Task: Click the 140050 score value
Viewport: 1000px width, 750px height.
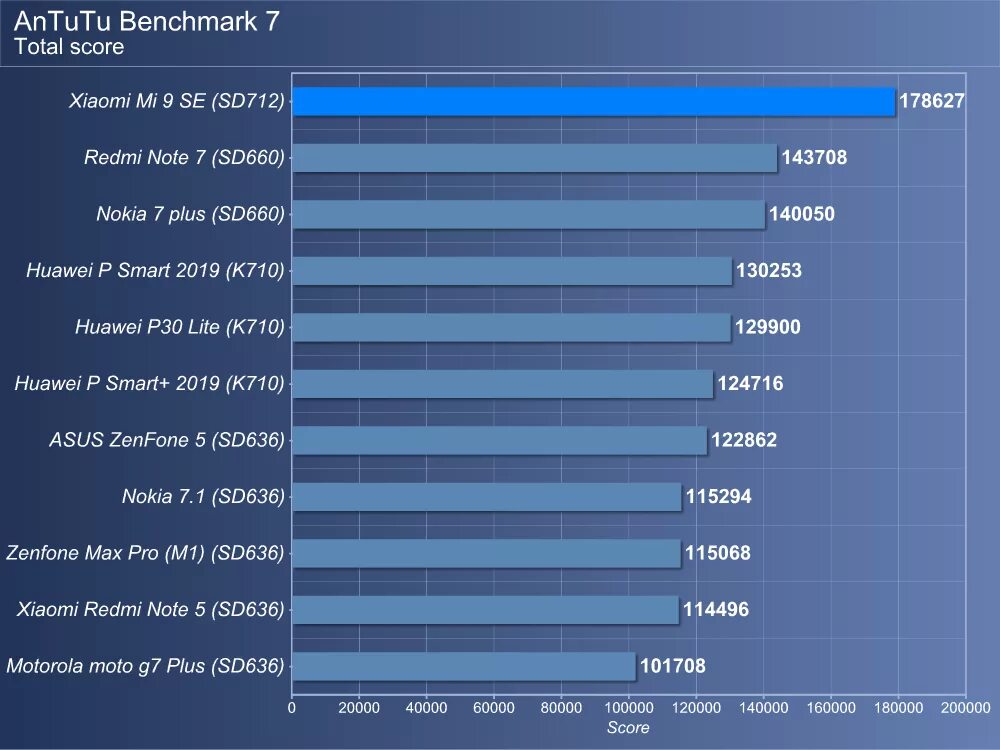Action: (x=802, y=214)
